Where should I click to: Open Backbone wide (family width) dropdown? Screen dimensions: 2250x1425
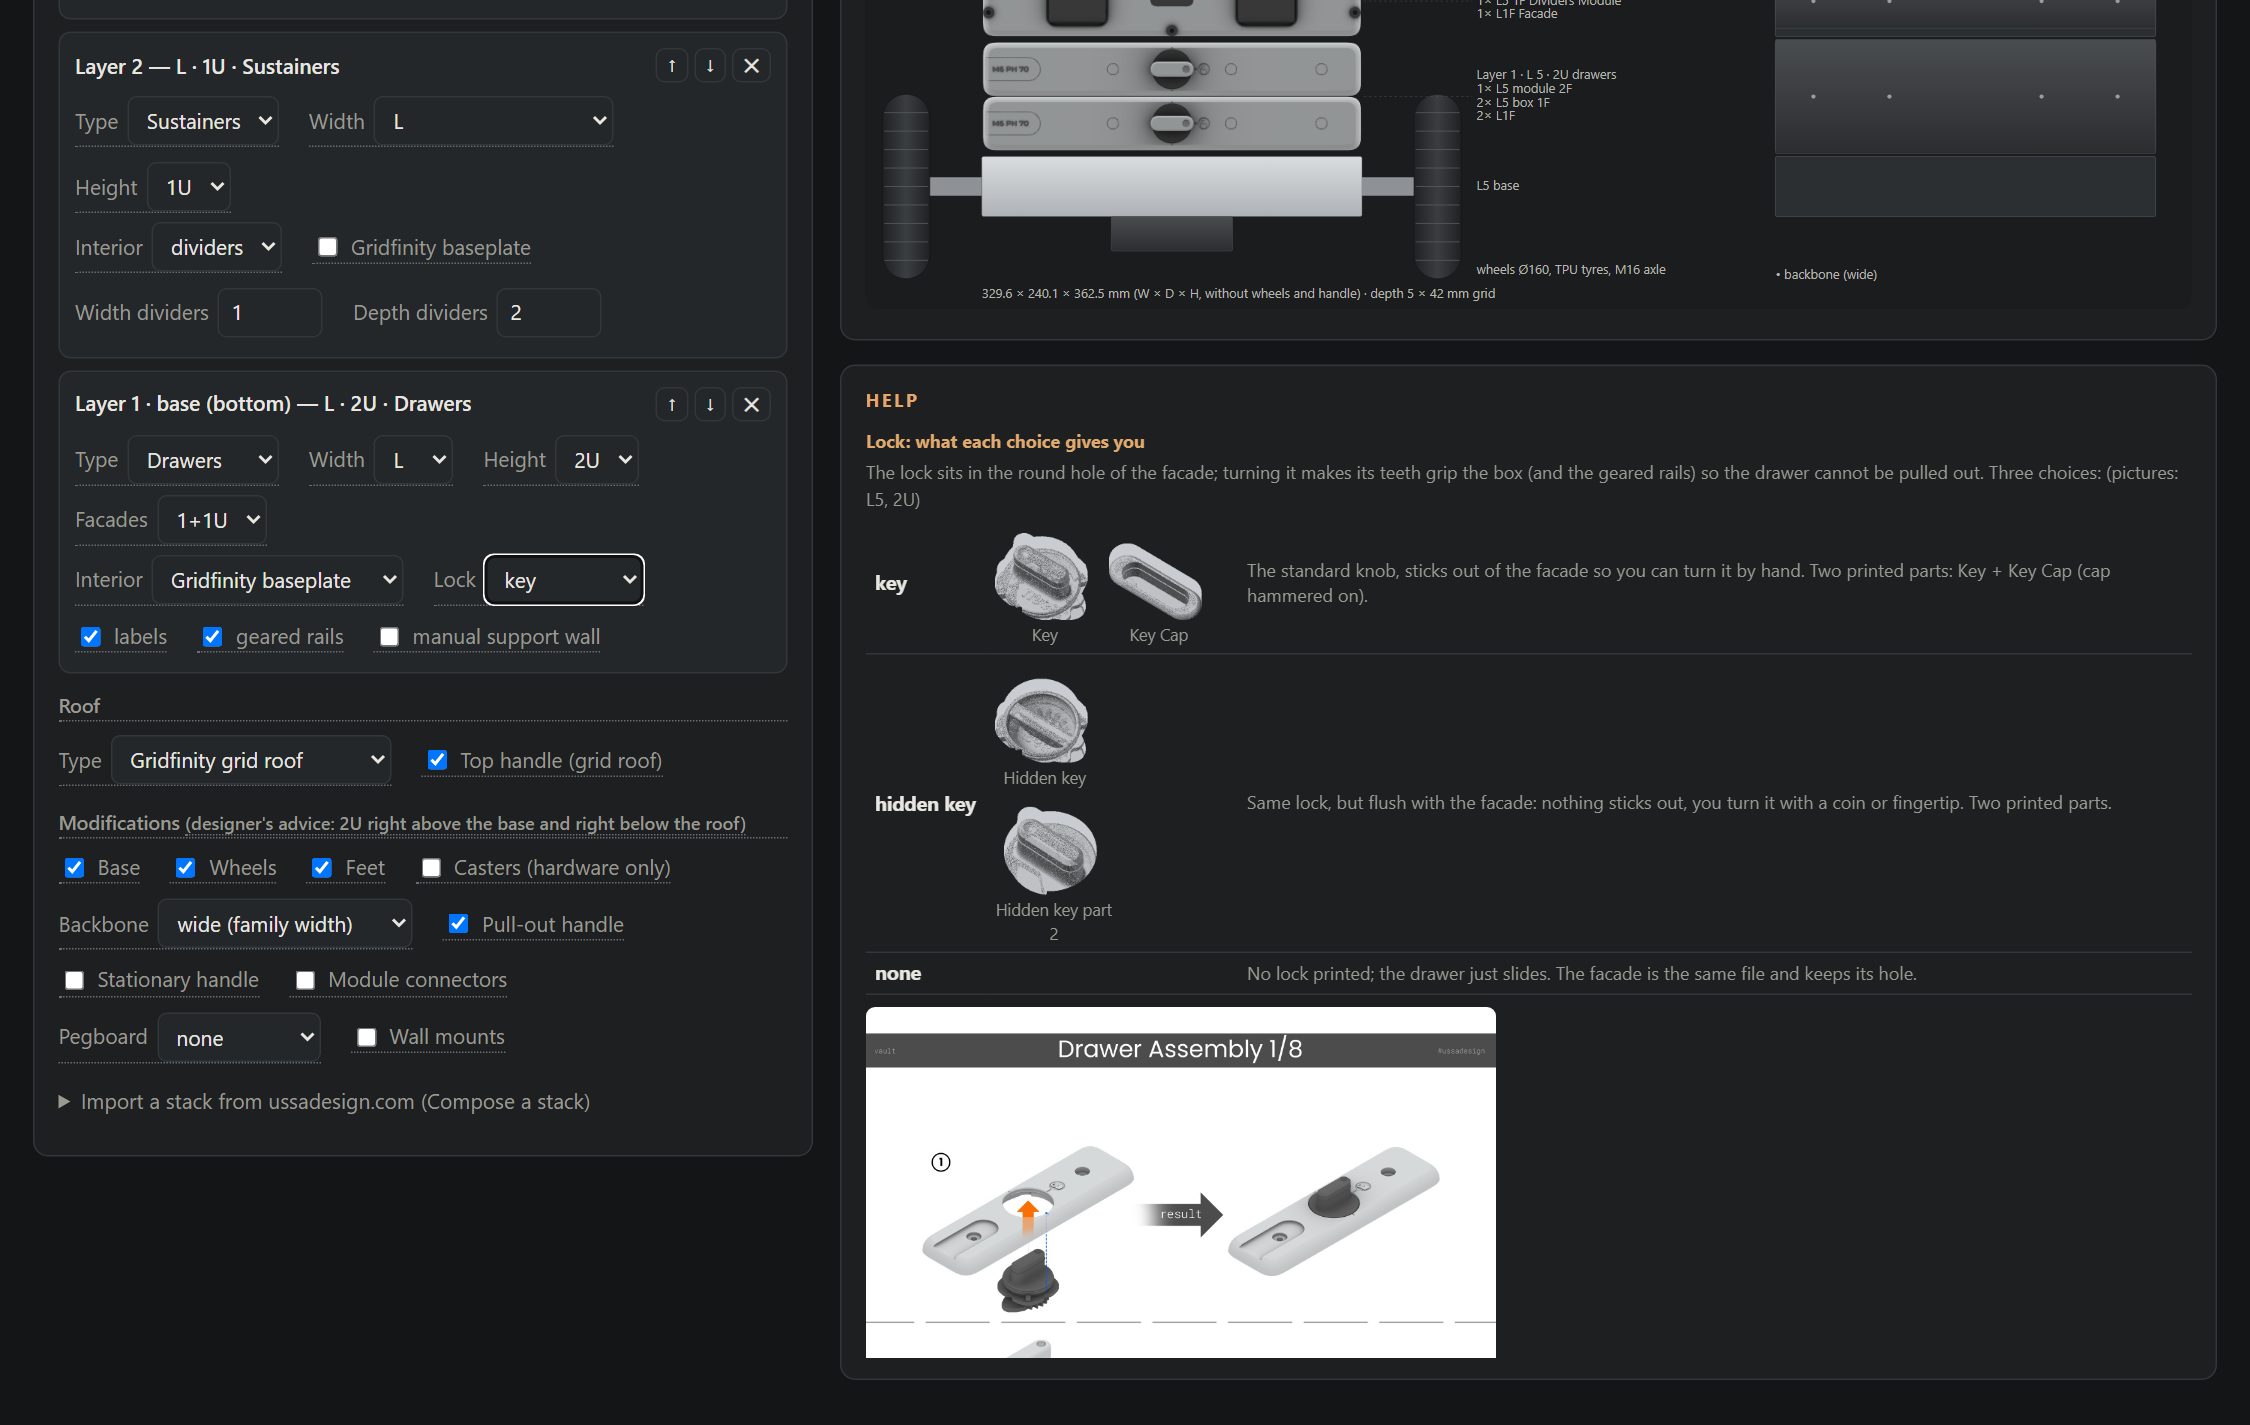click(285, 924)
